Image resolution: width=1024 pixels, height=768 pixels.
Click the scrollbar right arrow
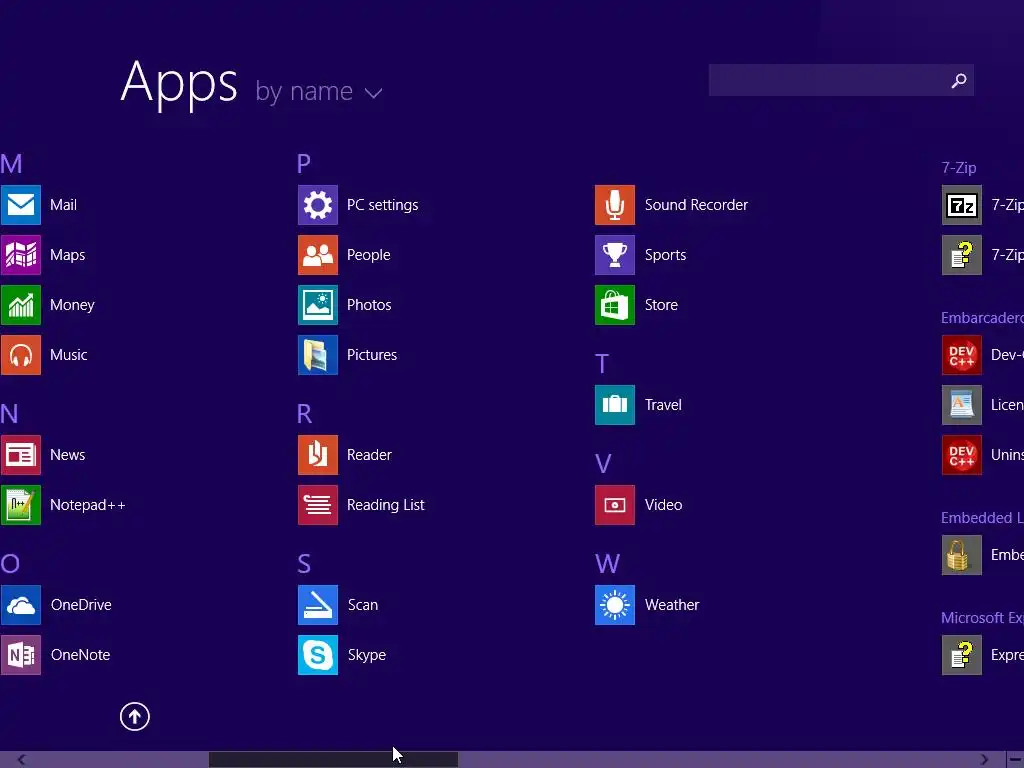click(984, 760)
